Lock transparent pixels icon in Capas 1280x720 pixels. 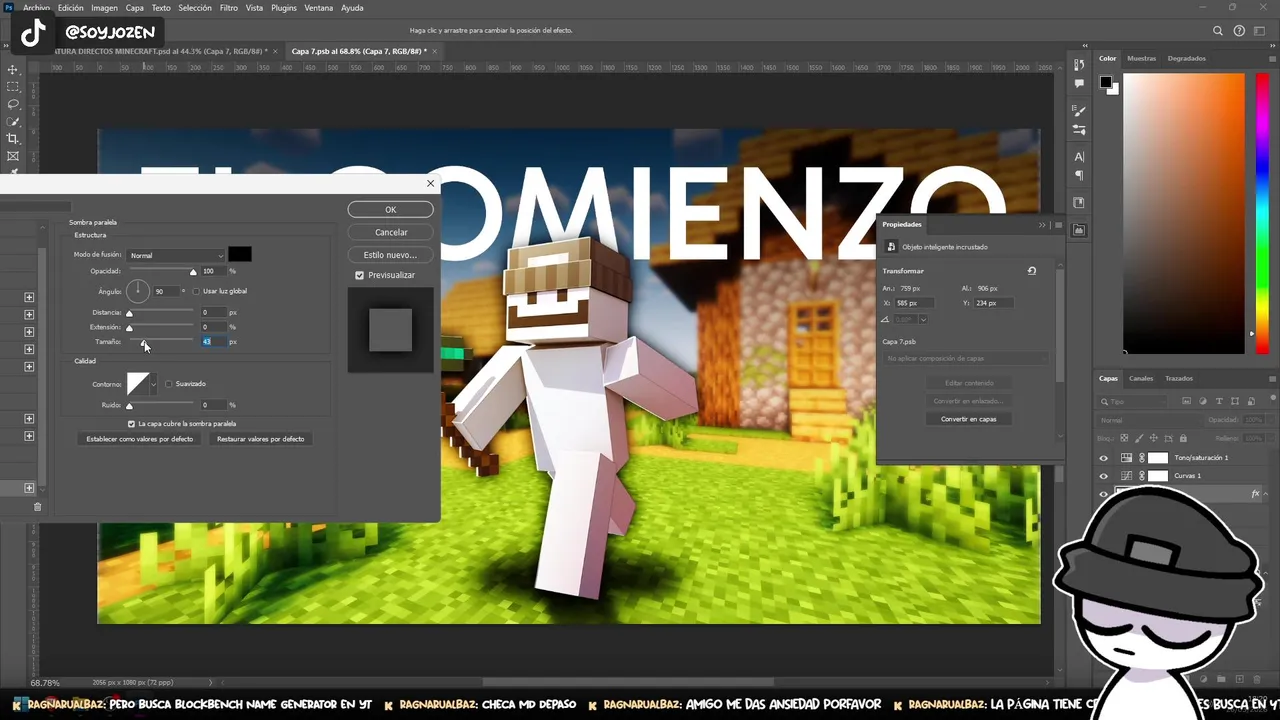click(x=1125, y=438)
